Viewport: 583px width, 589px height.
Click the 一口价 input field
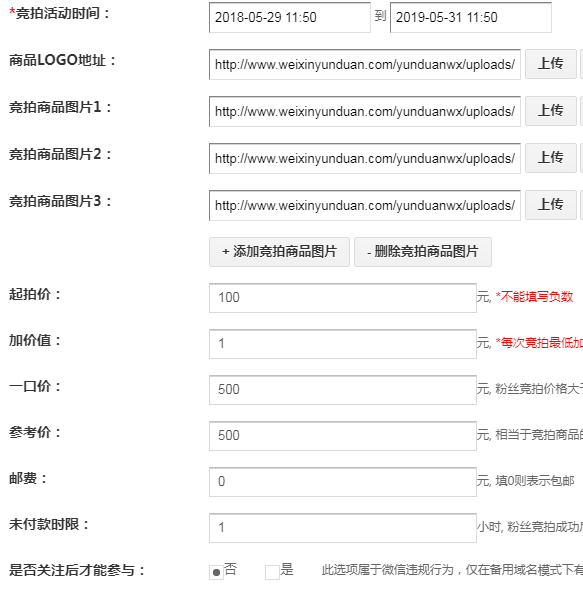click(343, 390)
